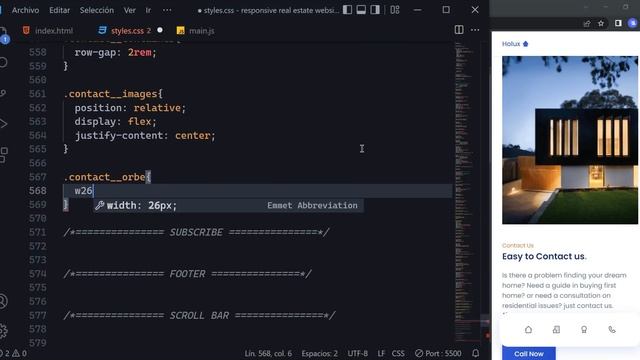Change language mode via CSS status entry

tap(398, 353)
